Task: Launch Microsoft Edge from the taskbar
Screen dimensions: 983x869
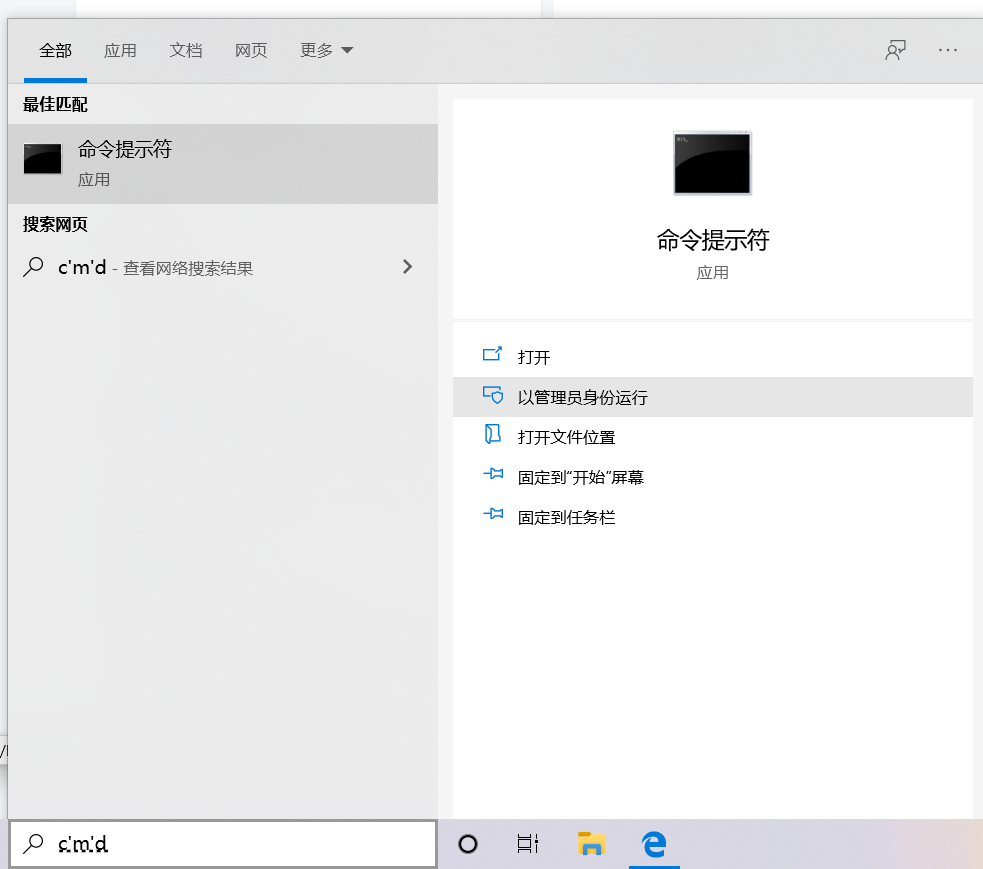Action: click(x=655, y=843)
